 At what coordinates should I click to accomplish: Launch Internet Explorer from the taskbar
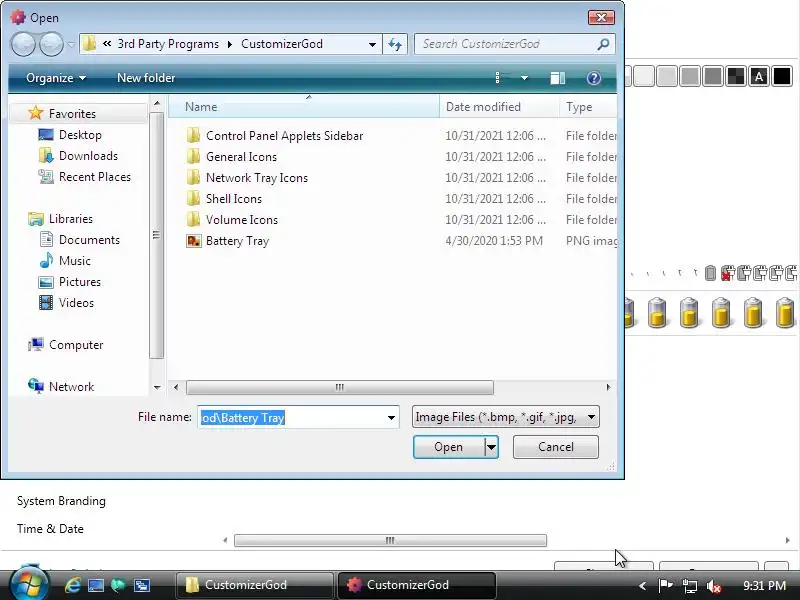click(x=72, y=585)
